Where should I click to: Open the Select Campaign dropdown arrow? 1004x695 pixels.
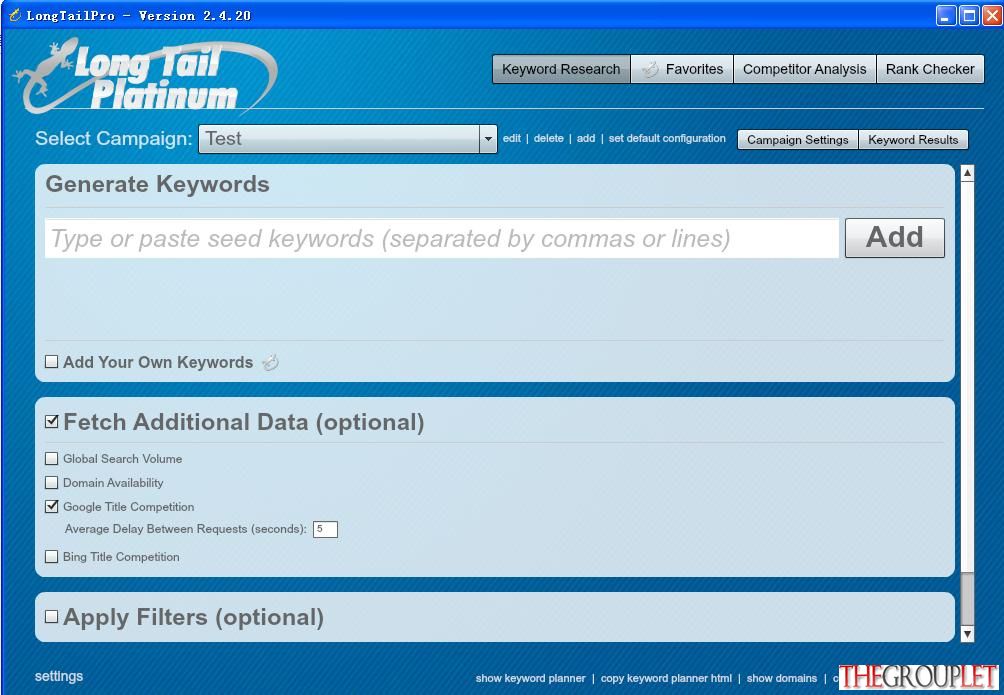point(488,138)
